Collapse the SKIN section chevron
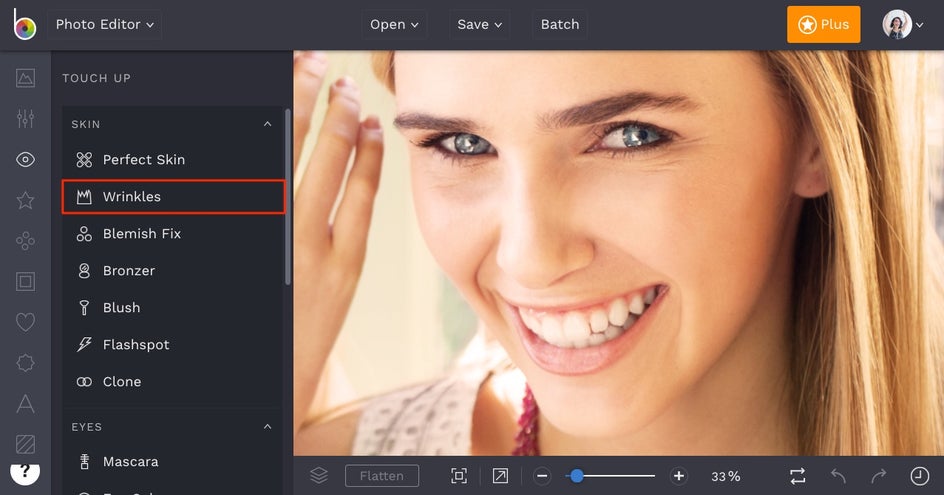Viewport: 944px width, 495px height. [x=267, y=124]
